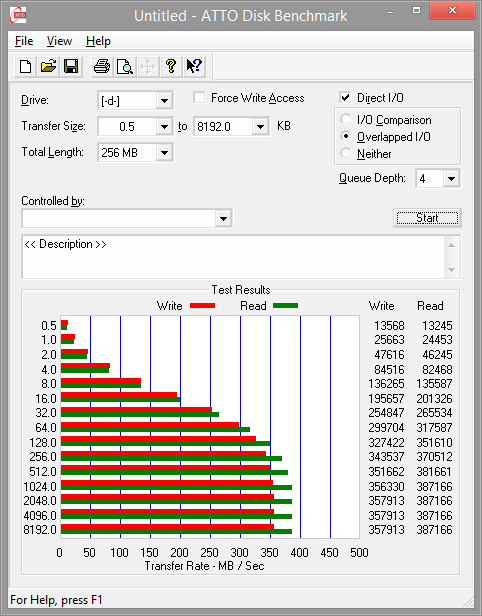Uncheck the Direct I/O checkbox
Screen dimensions: 482x616
click(x=345, y=97)
